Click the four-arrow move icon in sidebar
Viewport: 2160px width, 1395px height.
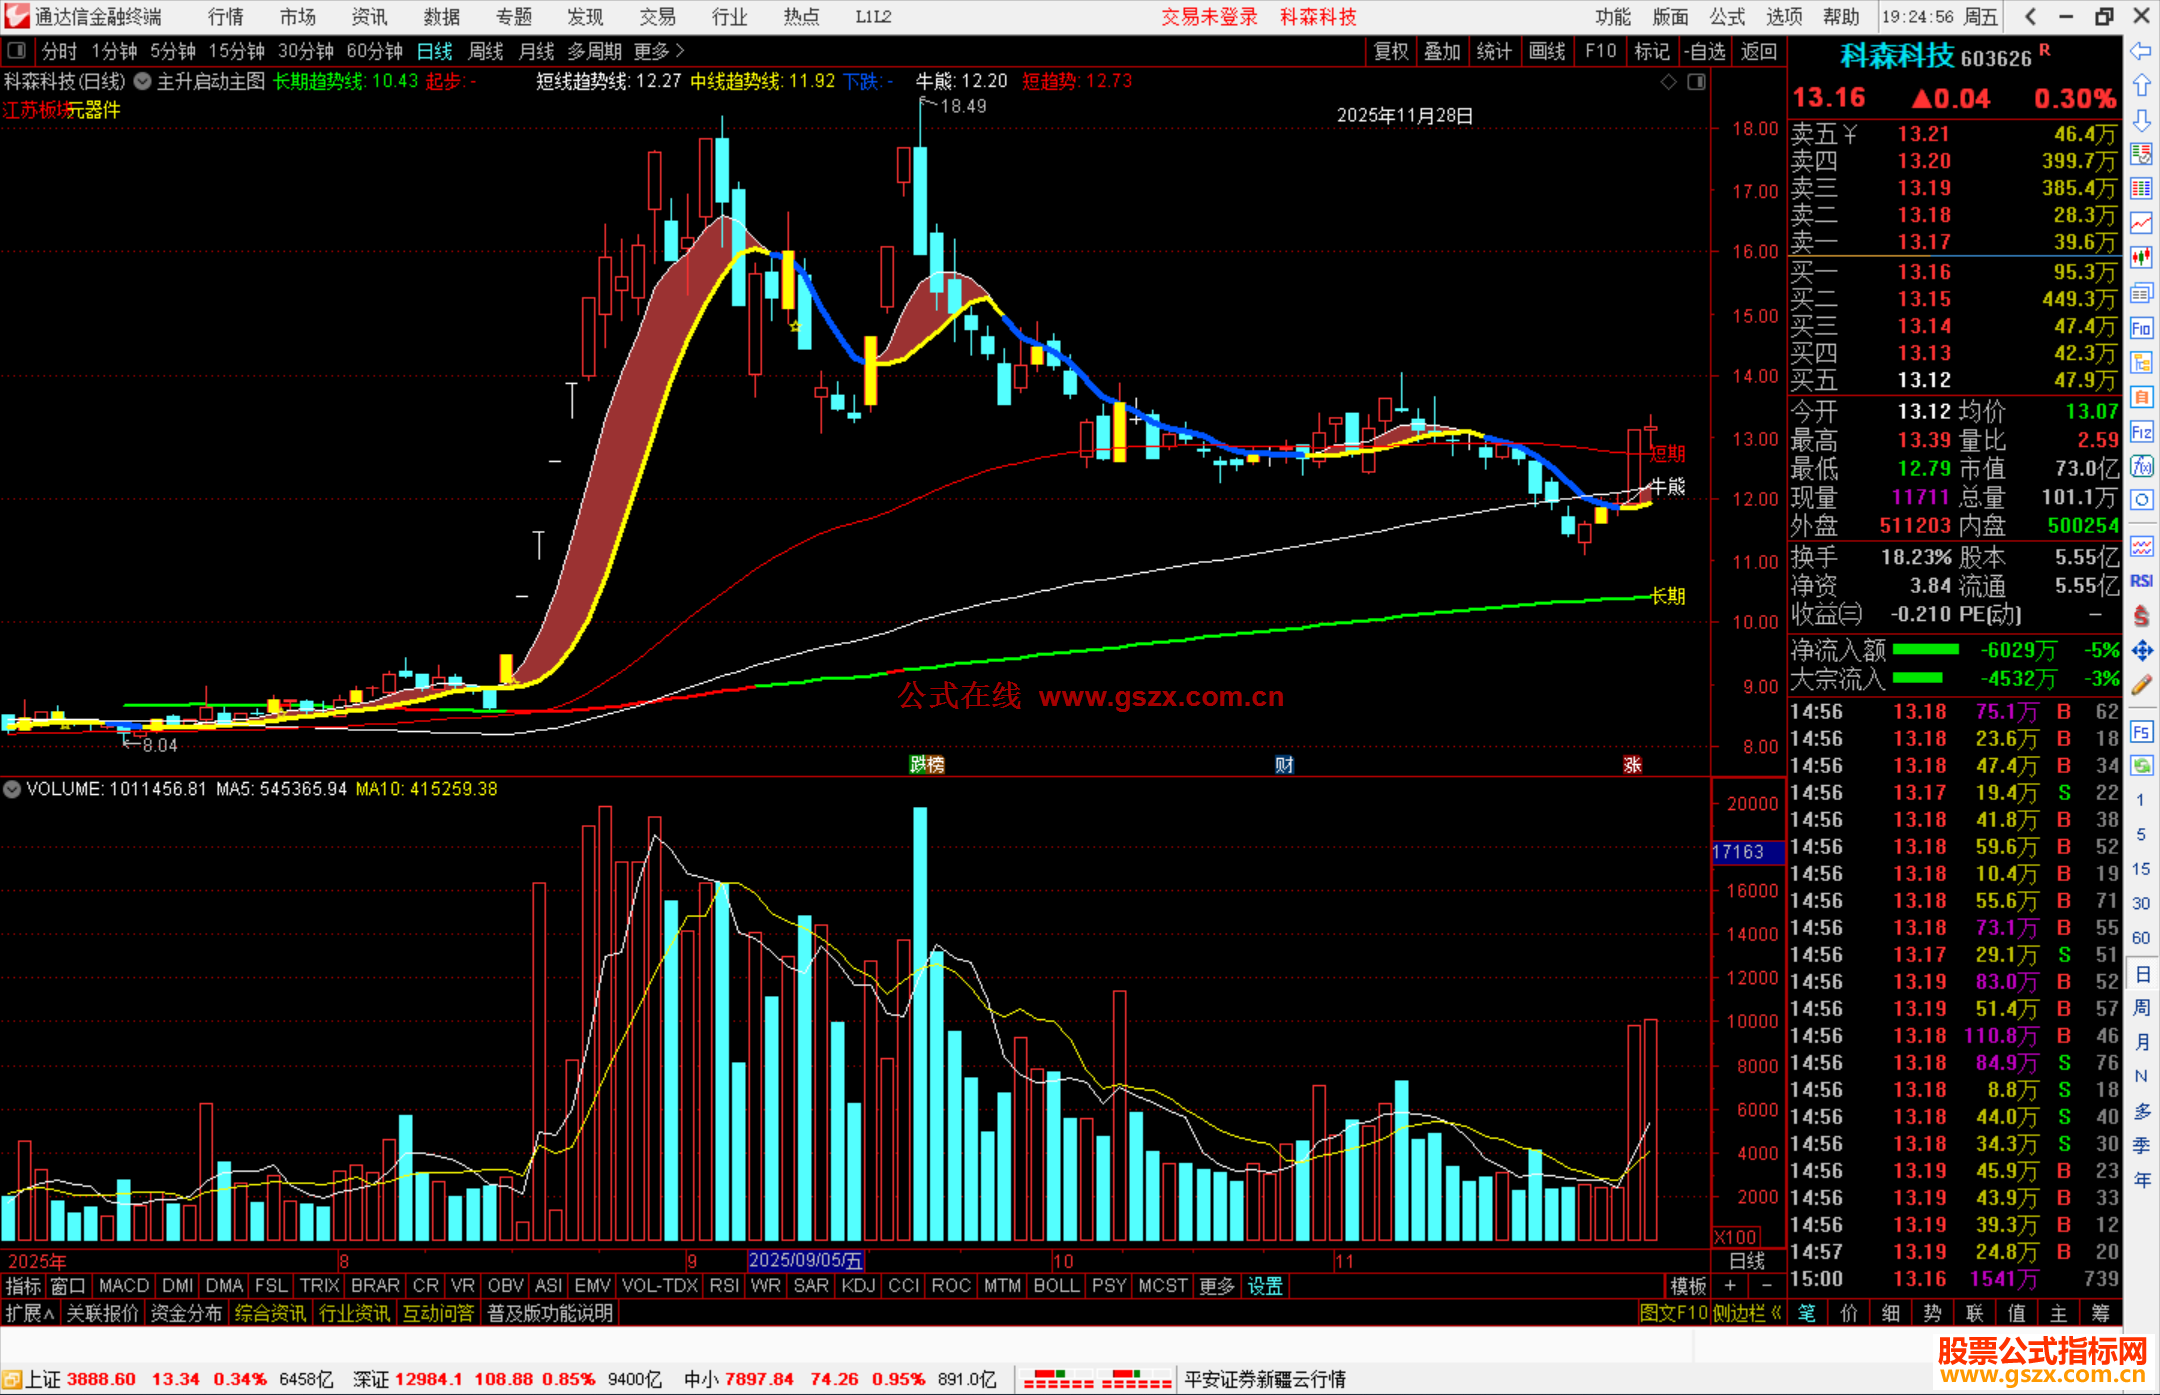click(x=2141, y=651)
